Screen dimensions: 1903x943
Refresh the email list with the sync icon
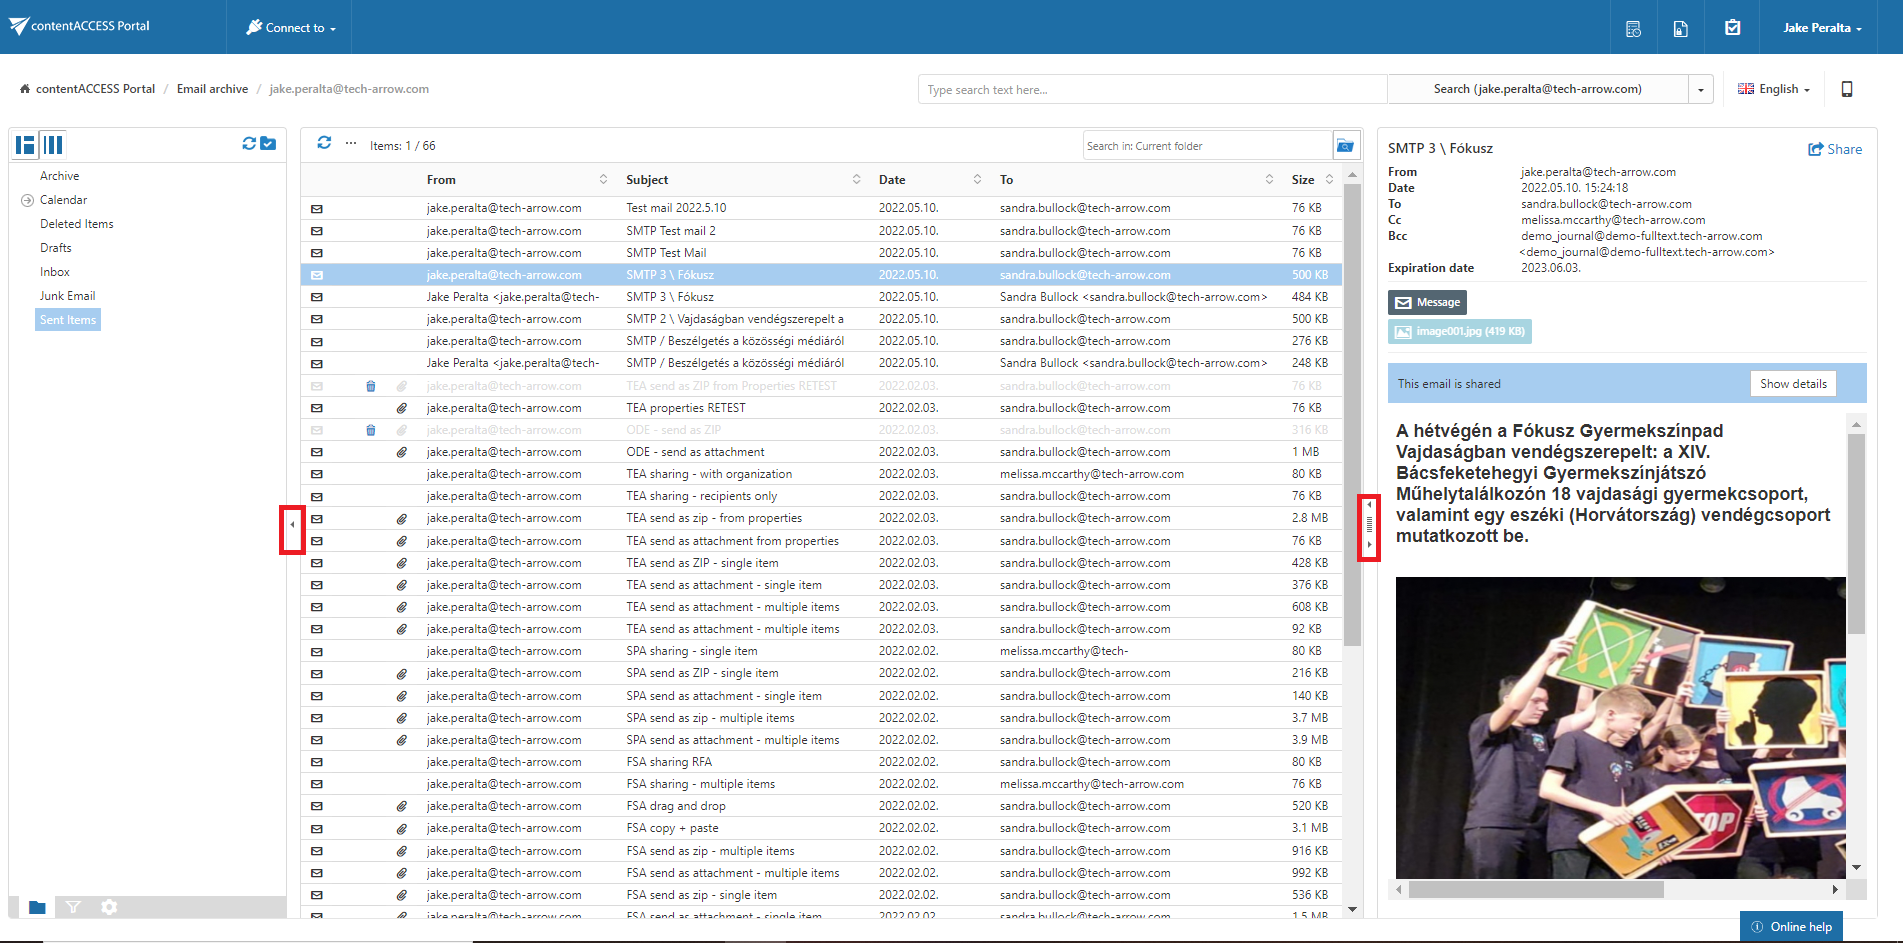point(324,144)
